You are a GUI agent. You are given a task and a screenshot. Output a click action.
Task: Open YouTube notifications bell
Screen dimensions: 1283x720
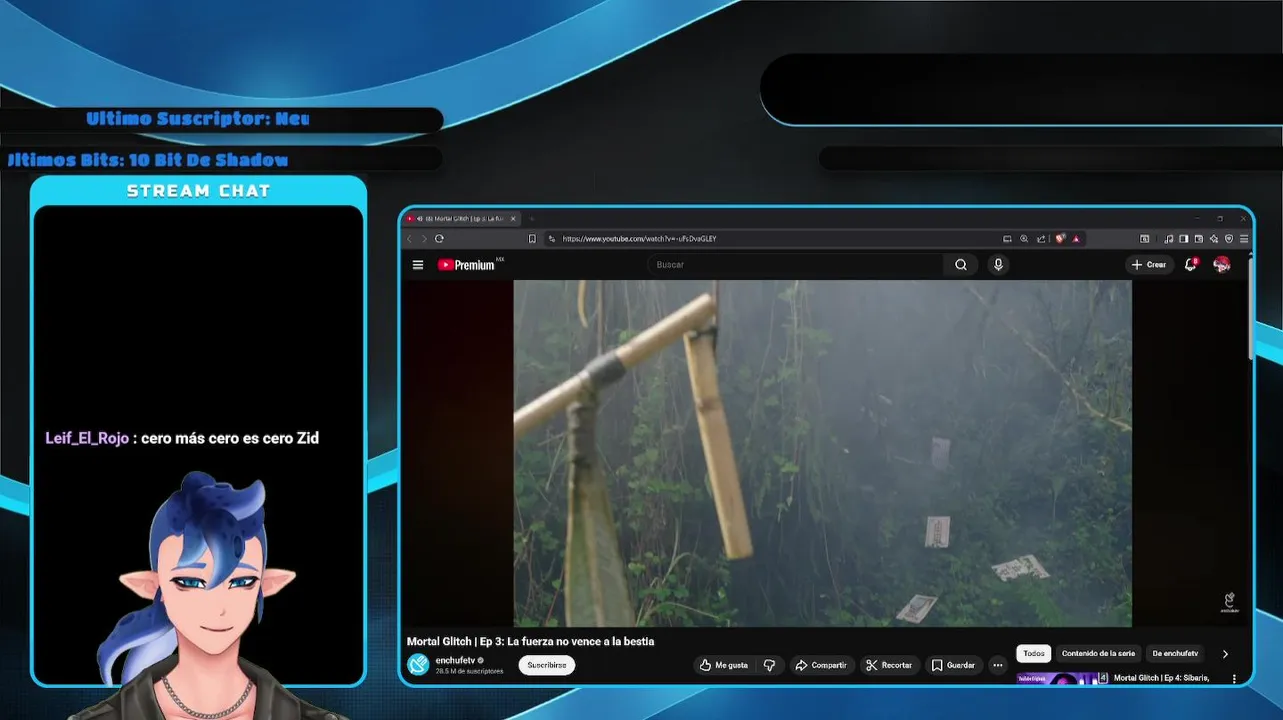point(1191,265)
